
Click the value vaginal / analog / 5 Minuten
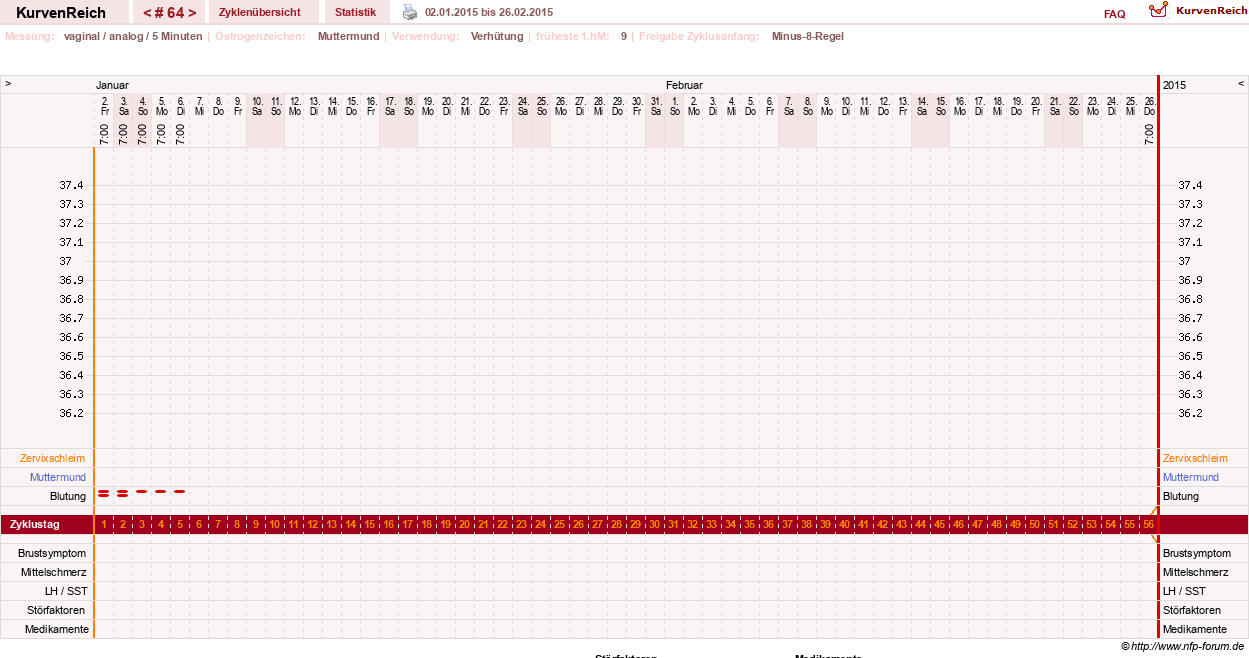(133, 36)
